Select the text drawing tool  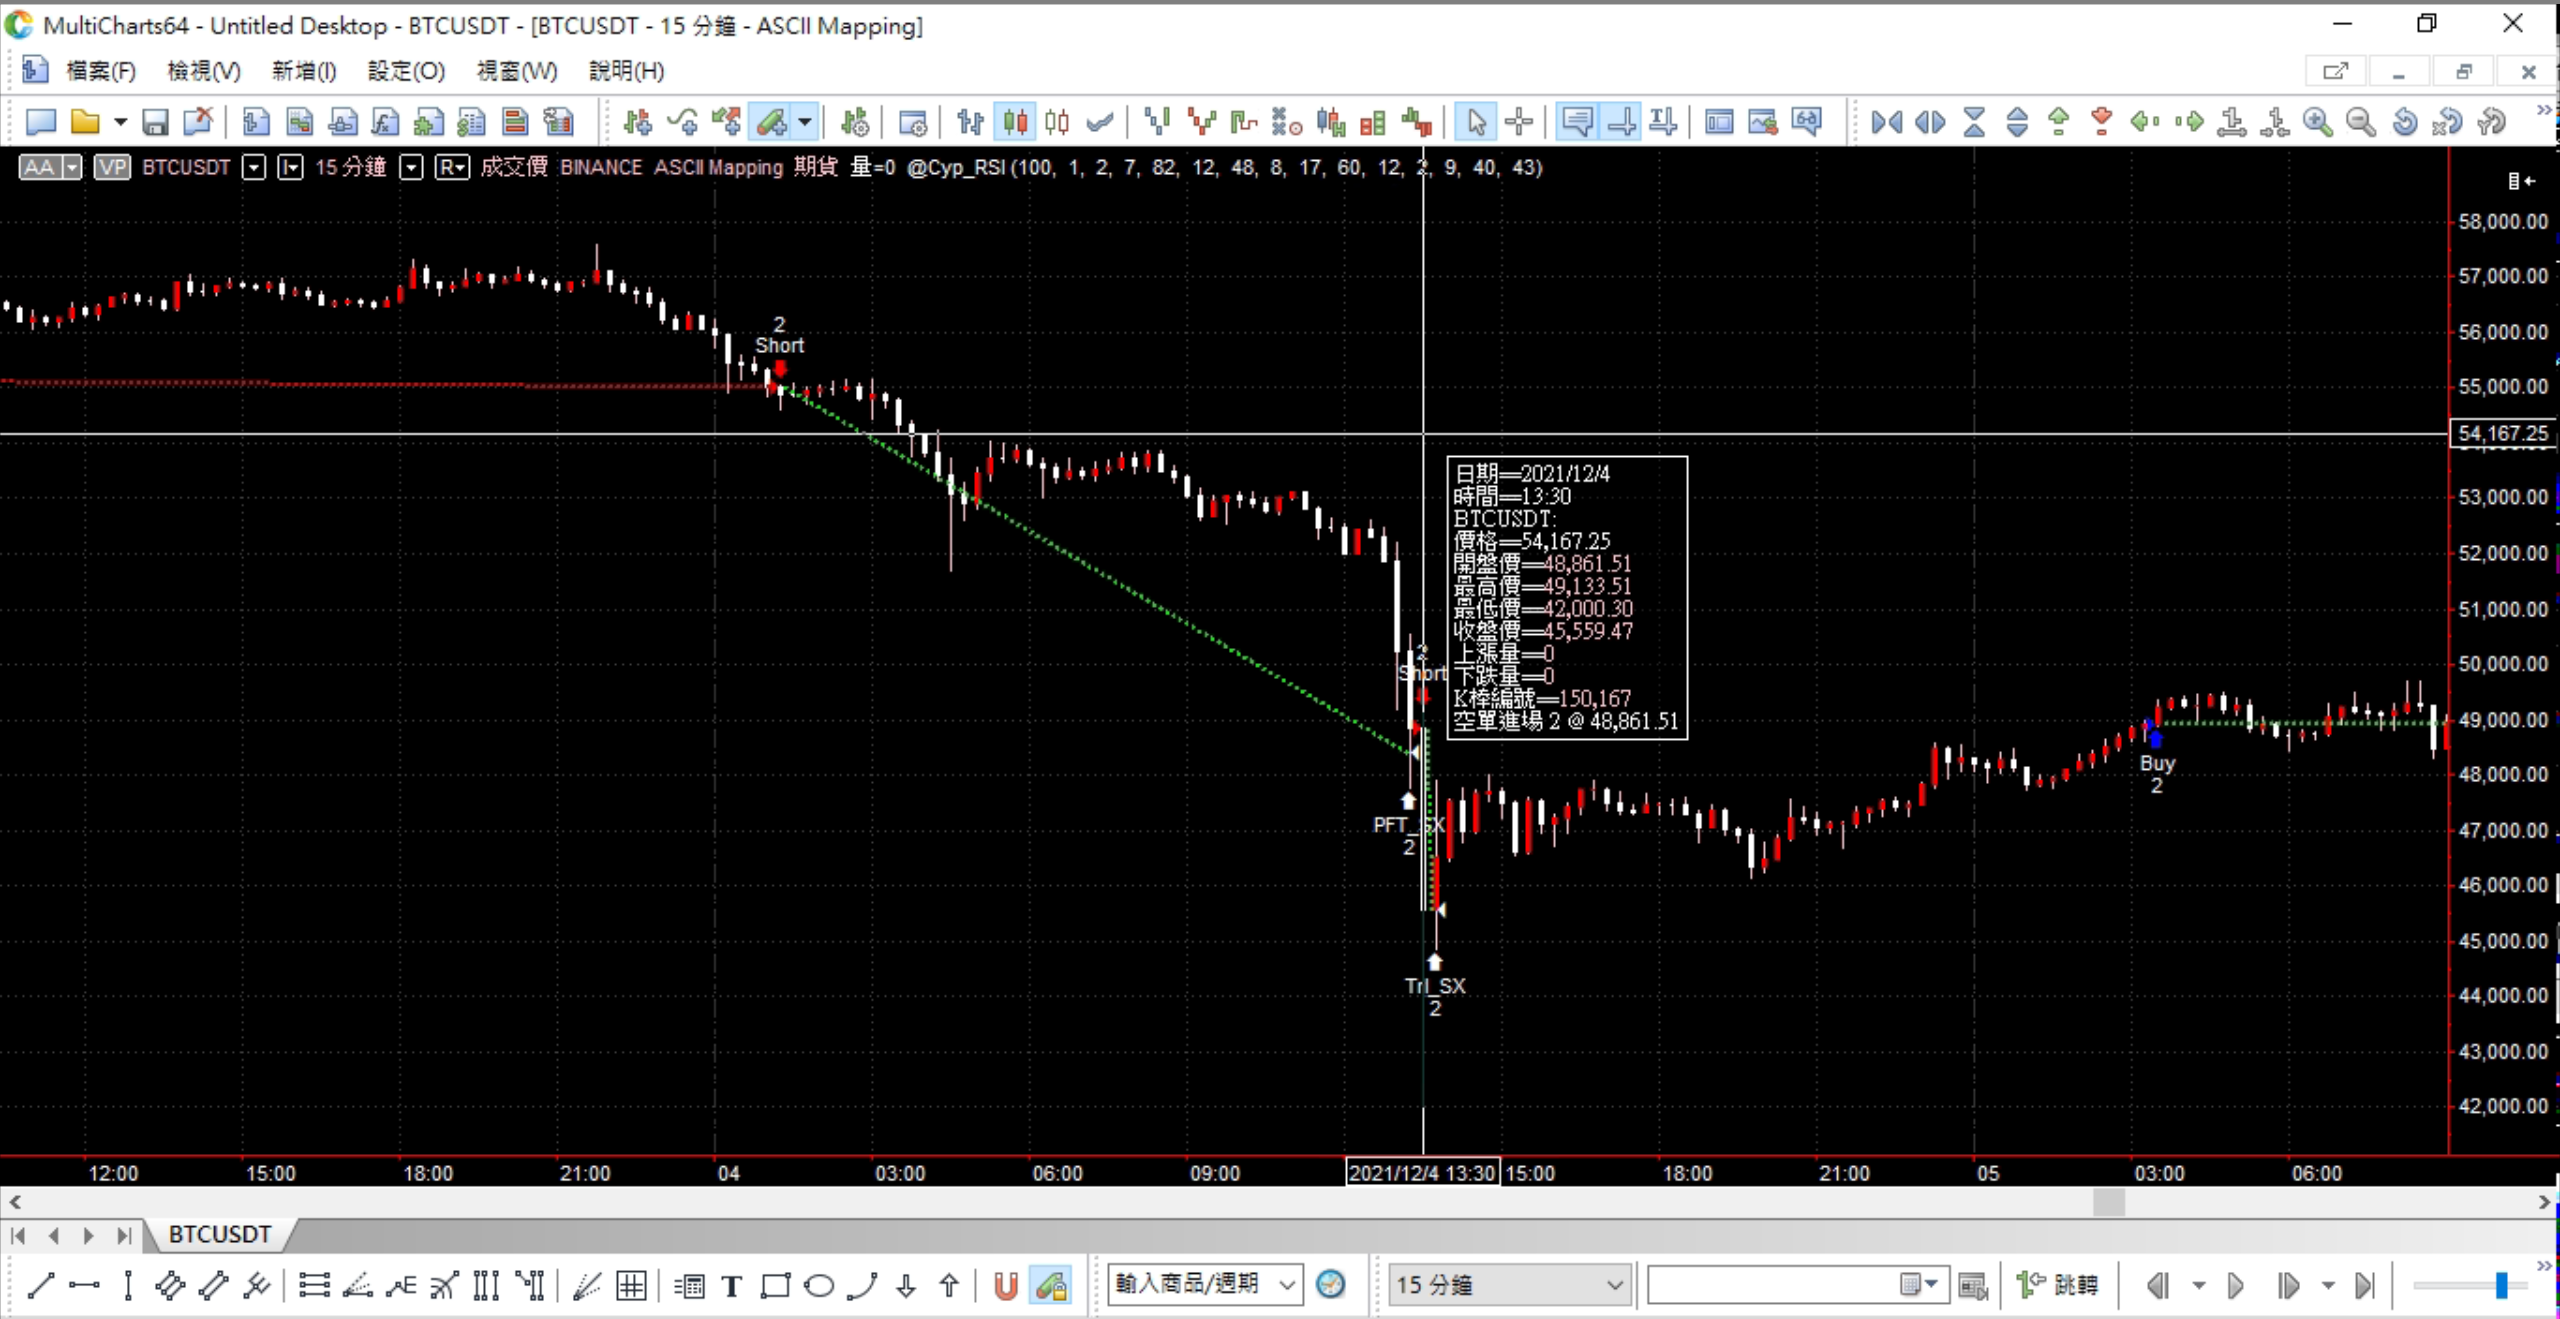click(x=731, y=1285)
